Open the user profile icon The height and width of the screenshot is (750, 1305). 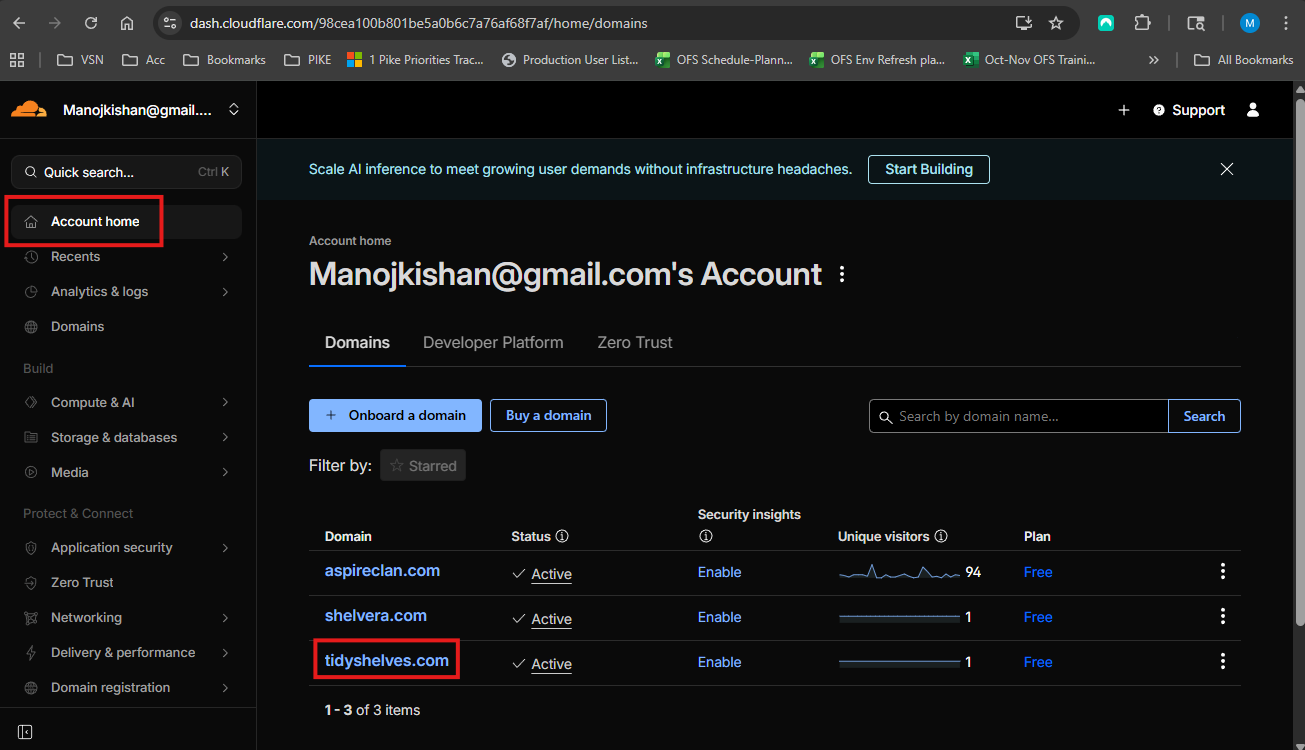(1253, 110)
